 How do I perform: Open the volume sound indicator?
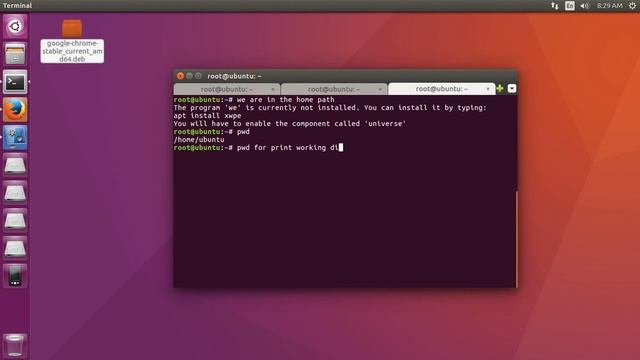pos(584,6)
